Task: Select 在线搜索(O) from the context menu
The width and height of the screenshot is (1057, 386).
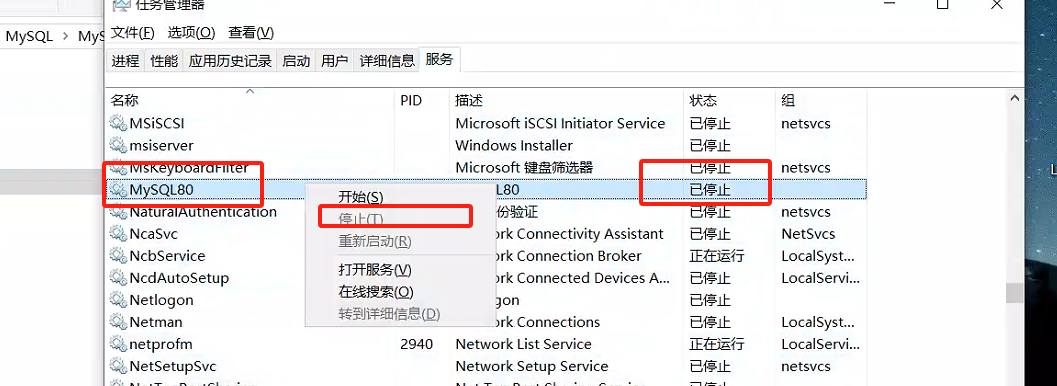Action: pyautogui.click(x=375, y=292)
